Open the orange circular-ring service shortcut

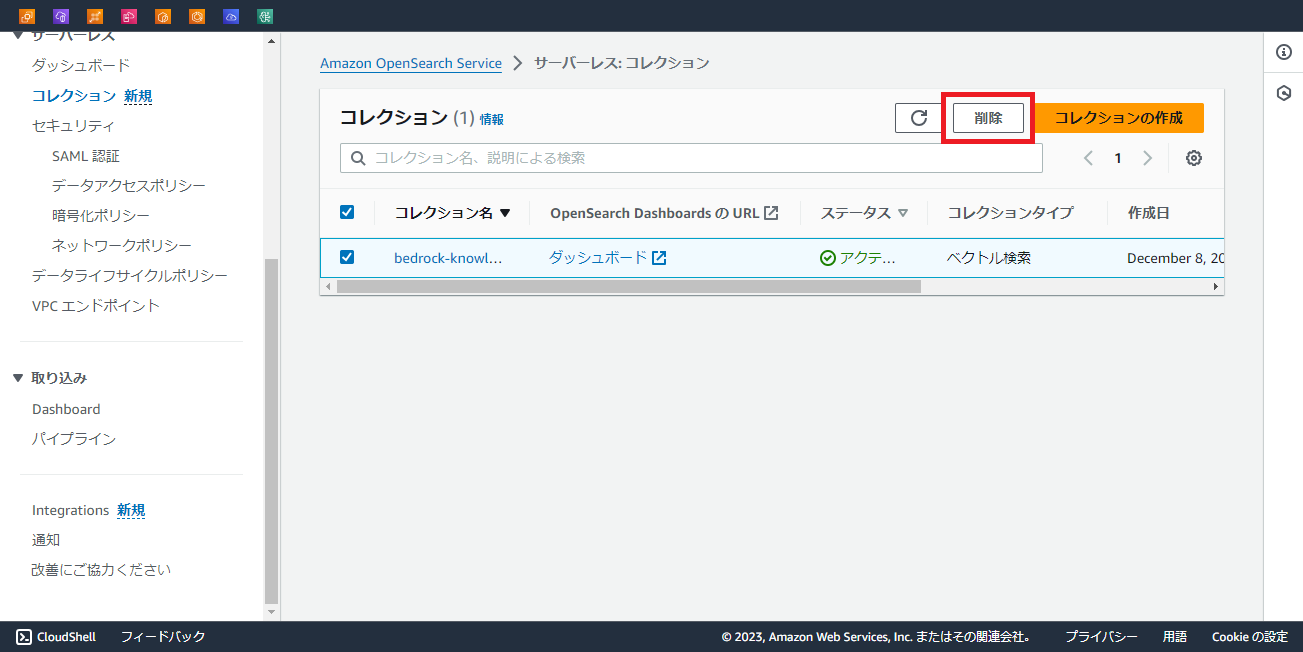(197, 16)
